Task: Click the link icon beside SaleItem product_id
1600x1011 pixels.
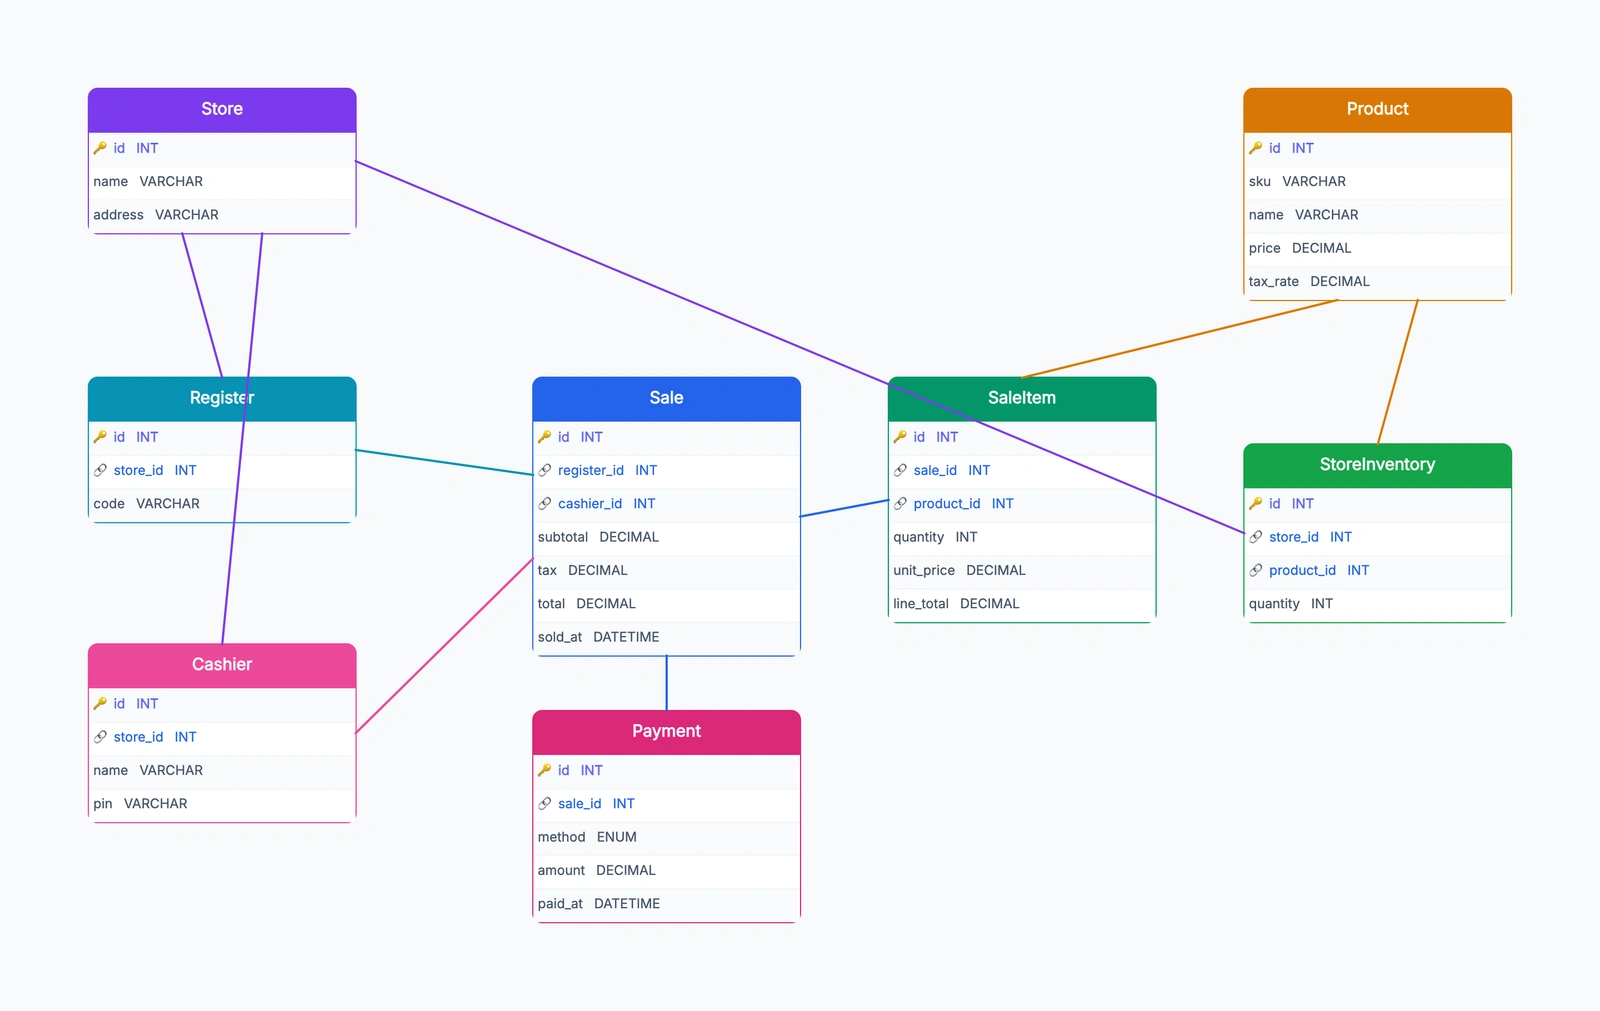Action: pyautogui.click(x=900, y=504)
